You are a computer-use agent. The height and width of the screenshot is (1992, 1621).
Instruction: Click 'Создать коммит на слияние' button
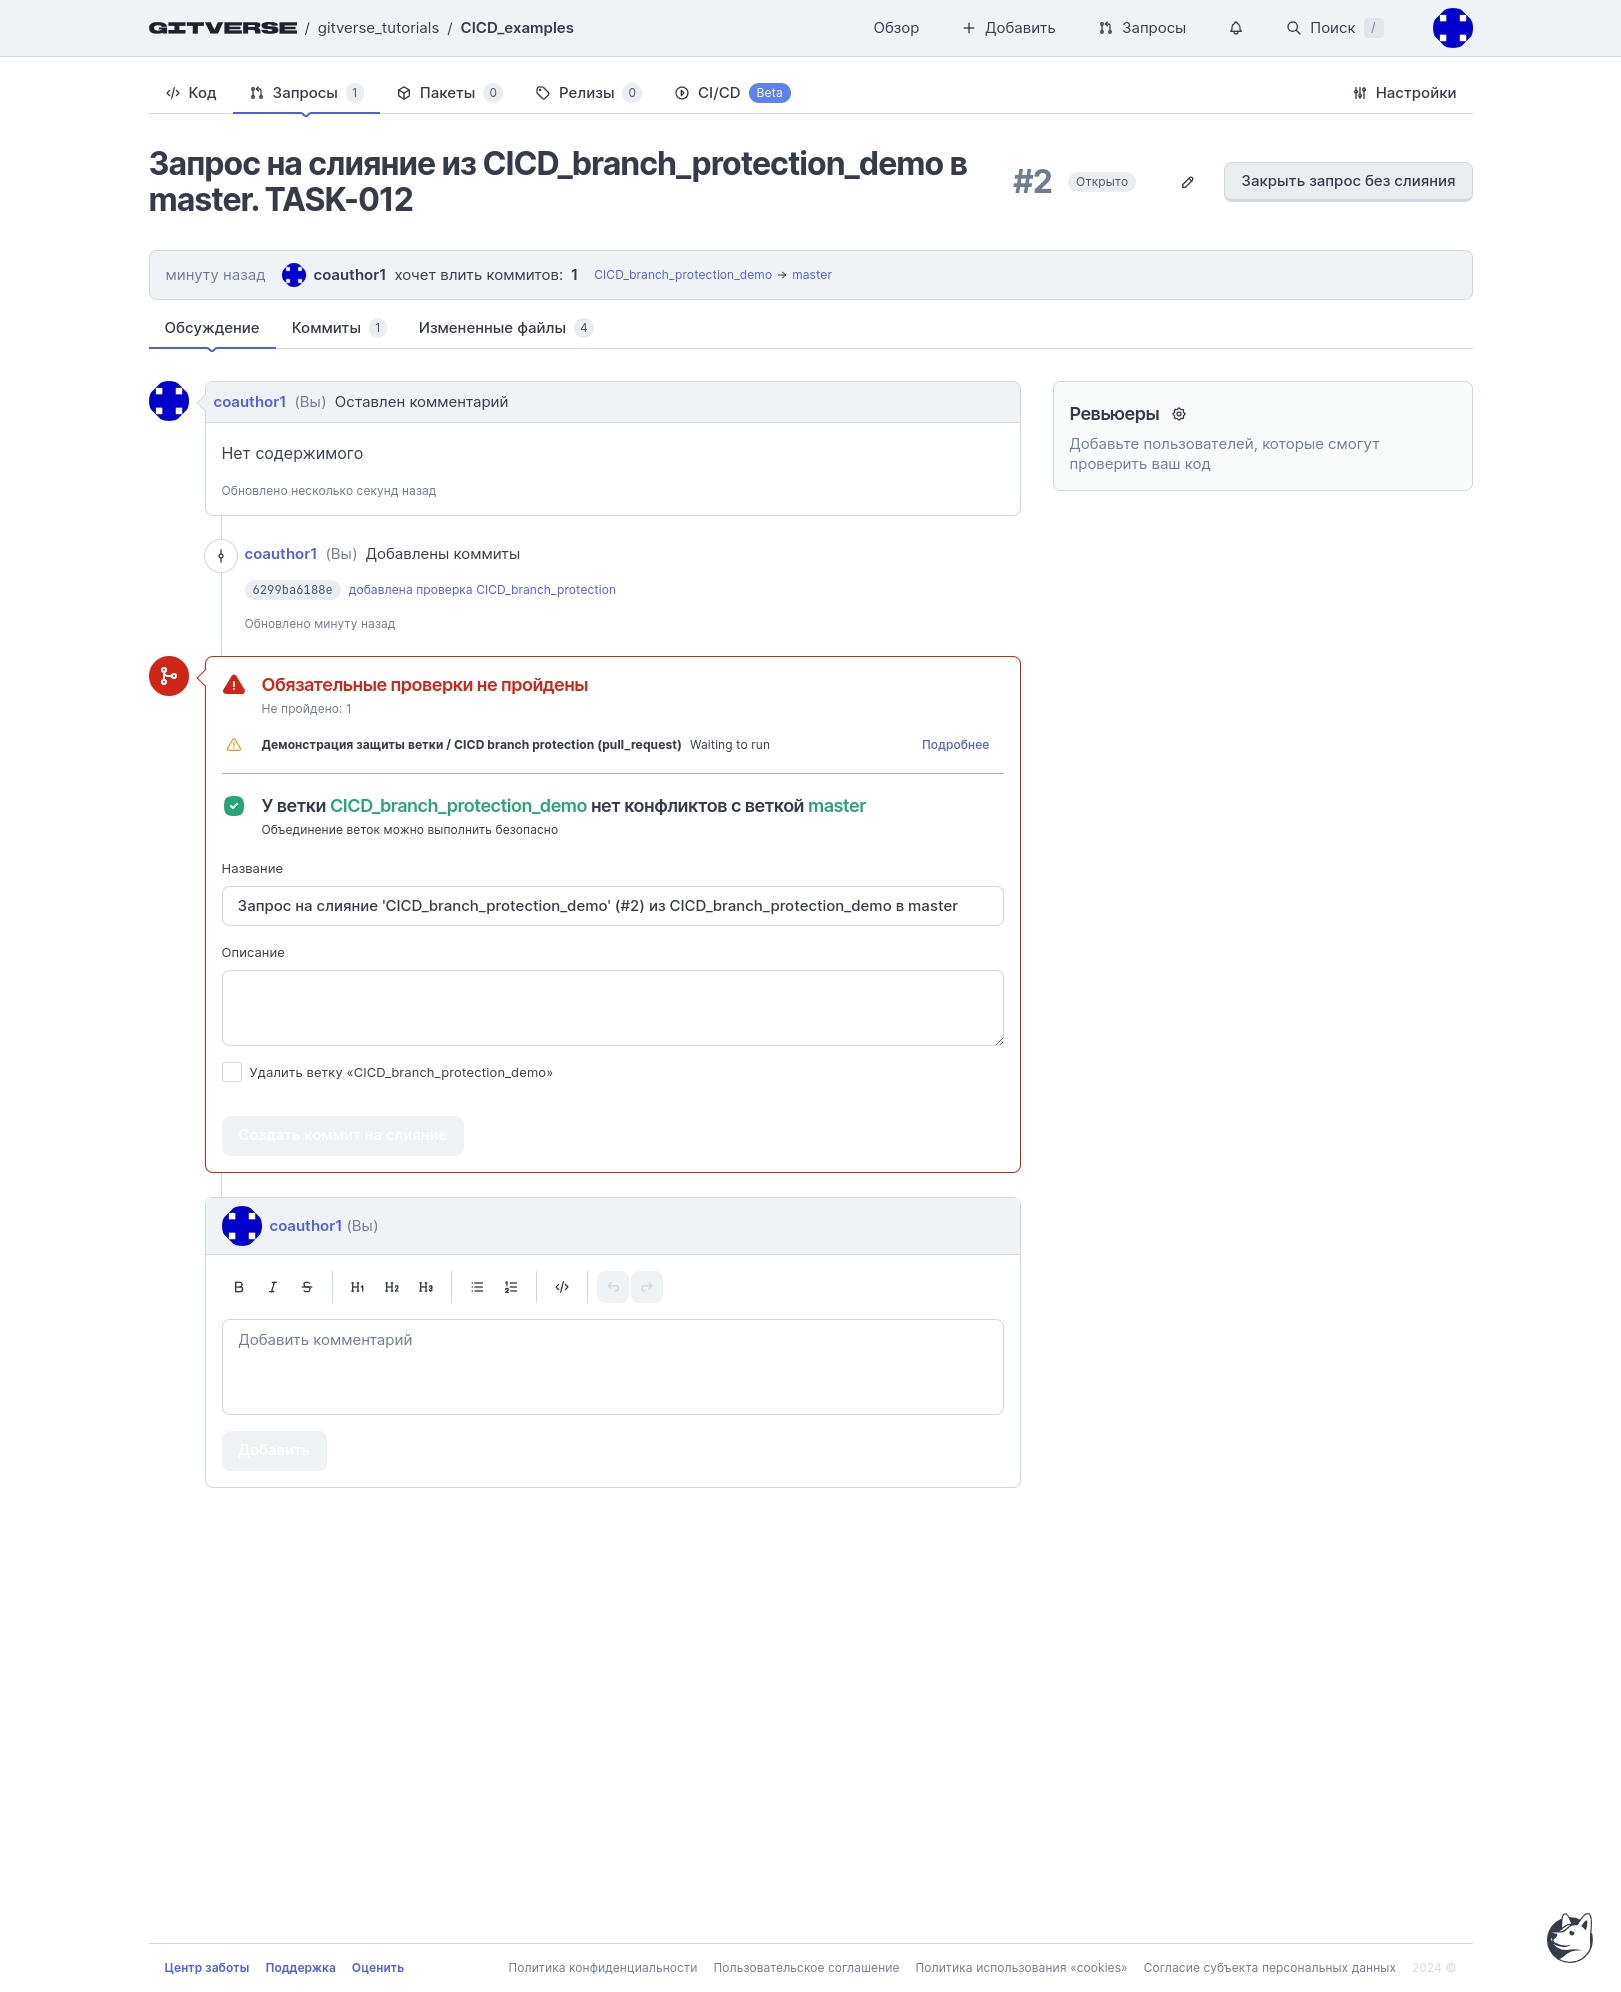coord(343,1136)
